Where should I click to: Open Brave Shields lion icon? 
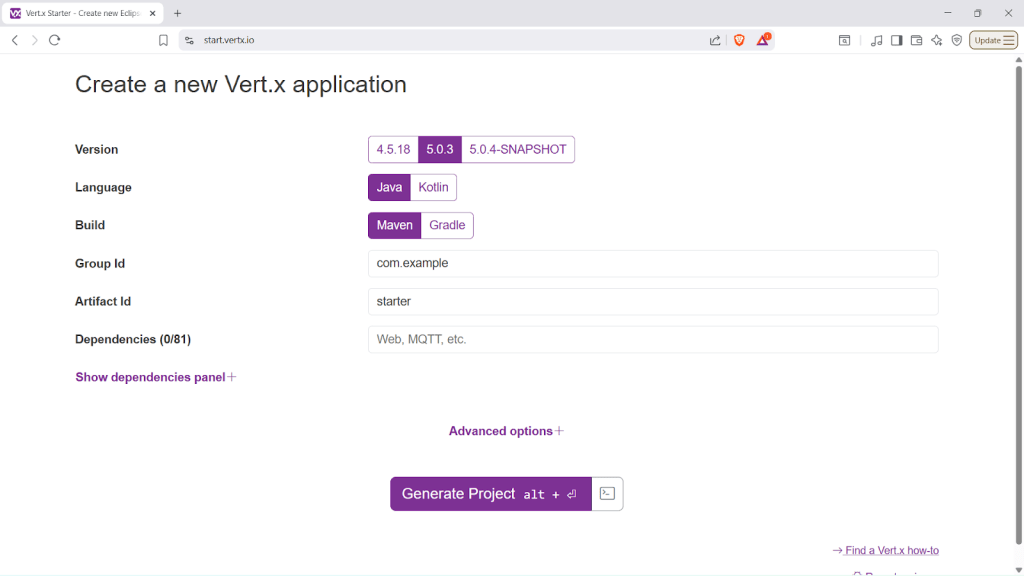740,40
